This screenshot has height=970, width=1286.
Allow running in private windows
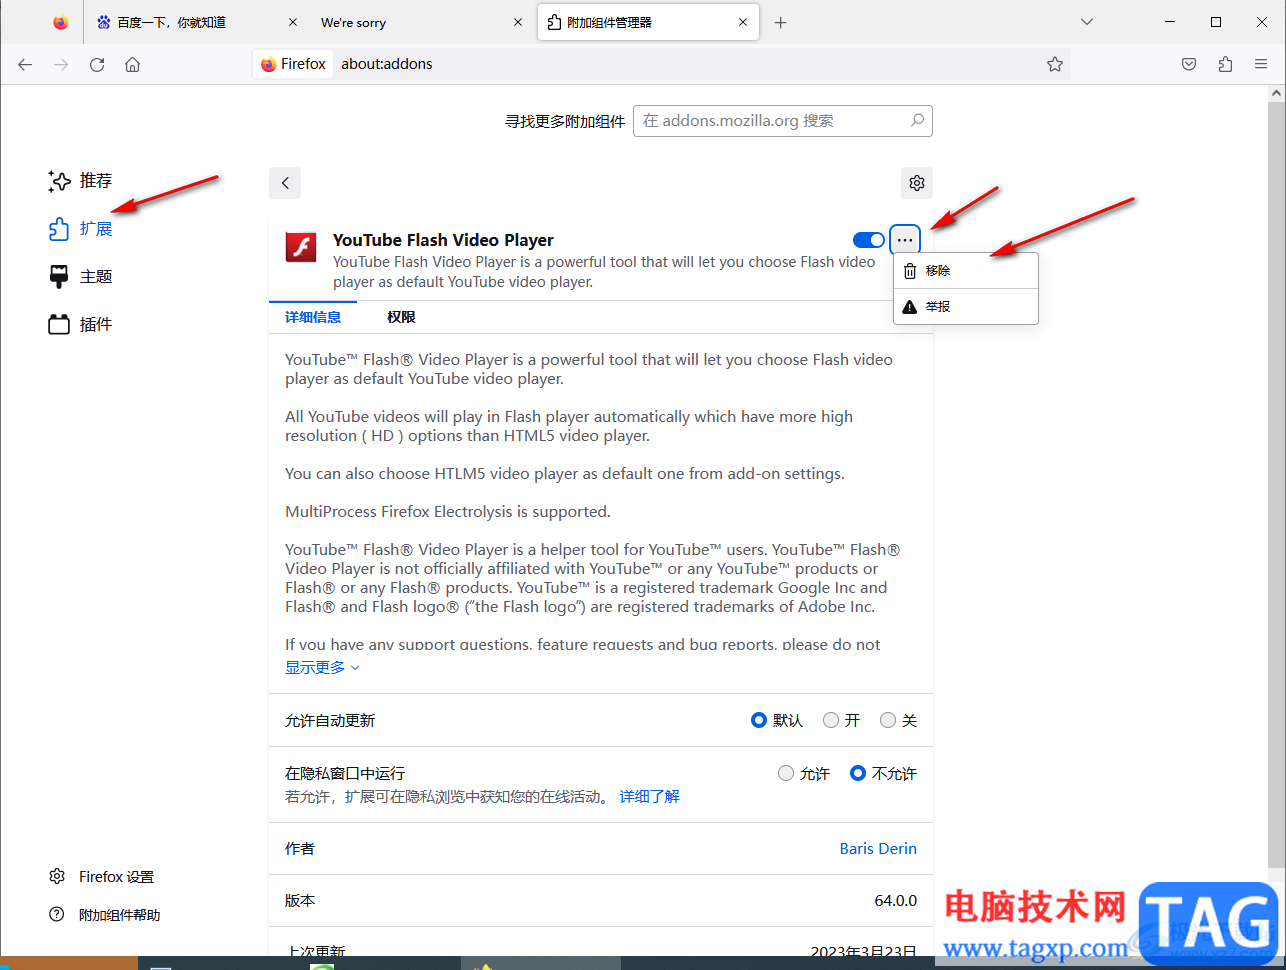point(786,773)
